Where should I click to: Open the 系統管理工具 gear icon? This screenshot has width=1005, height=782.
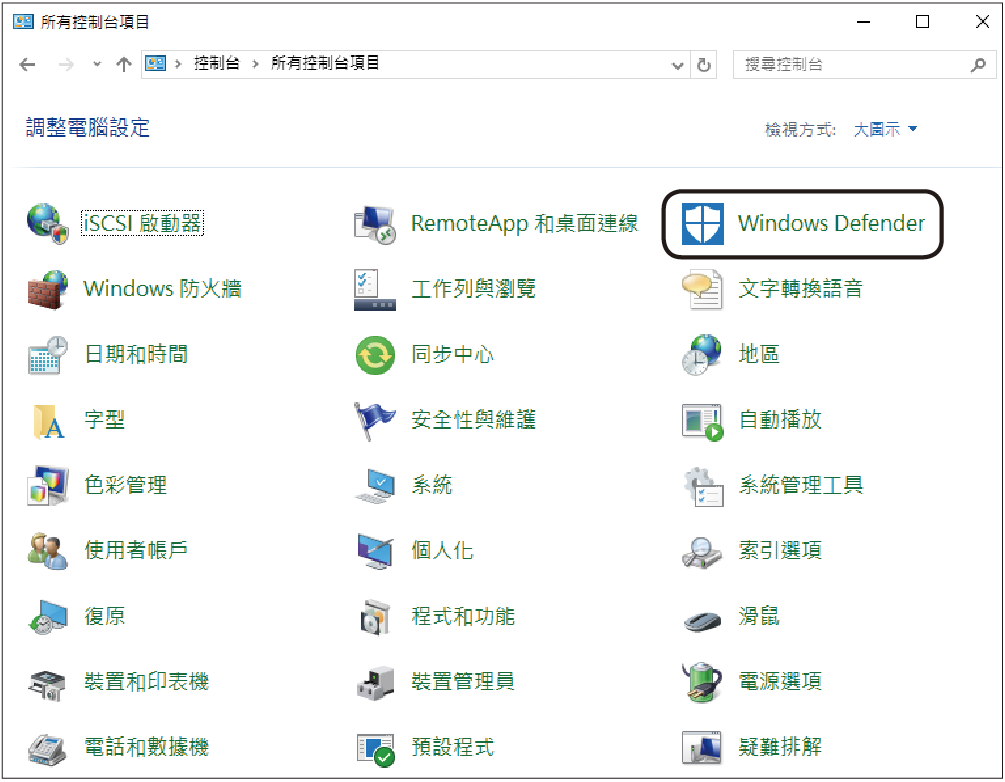pos(702,487)
